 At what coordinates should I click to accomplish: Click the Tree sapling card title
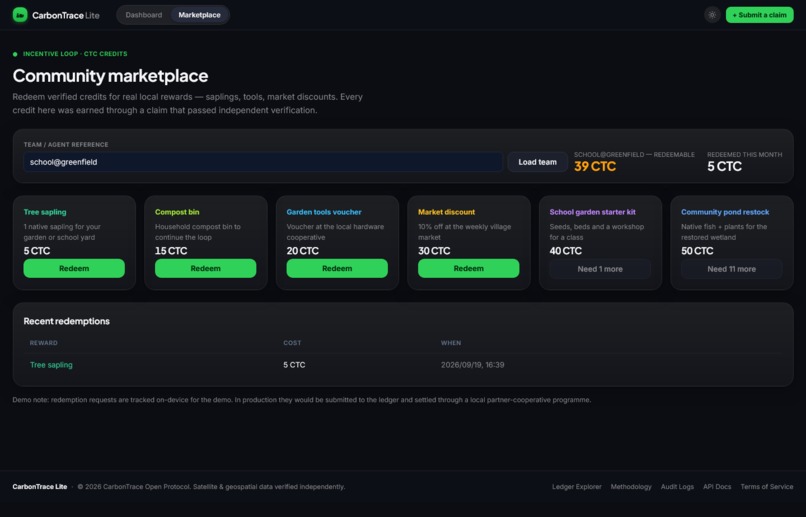point(45,212)
